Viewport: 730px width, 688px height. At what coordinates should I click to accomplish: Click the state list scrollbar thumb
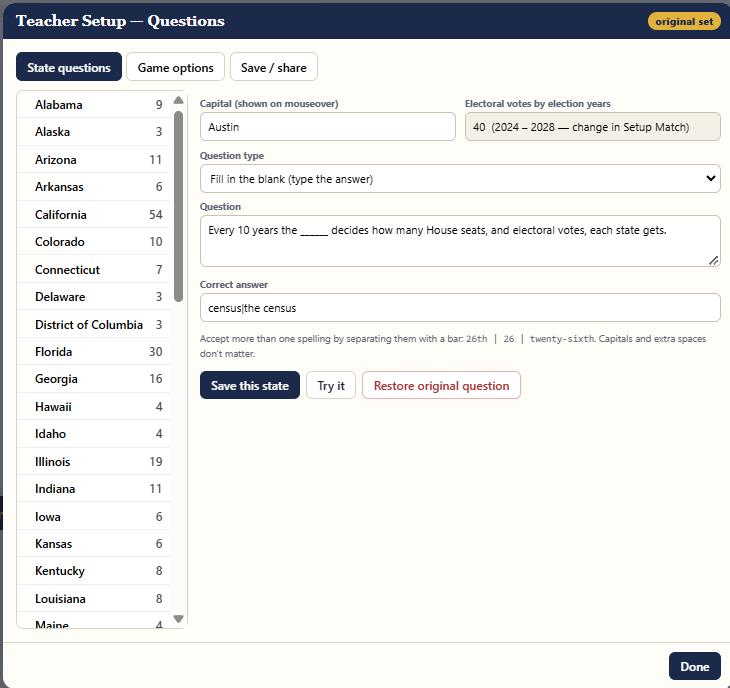178,206
